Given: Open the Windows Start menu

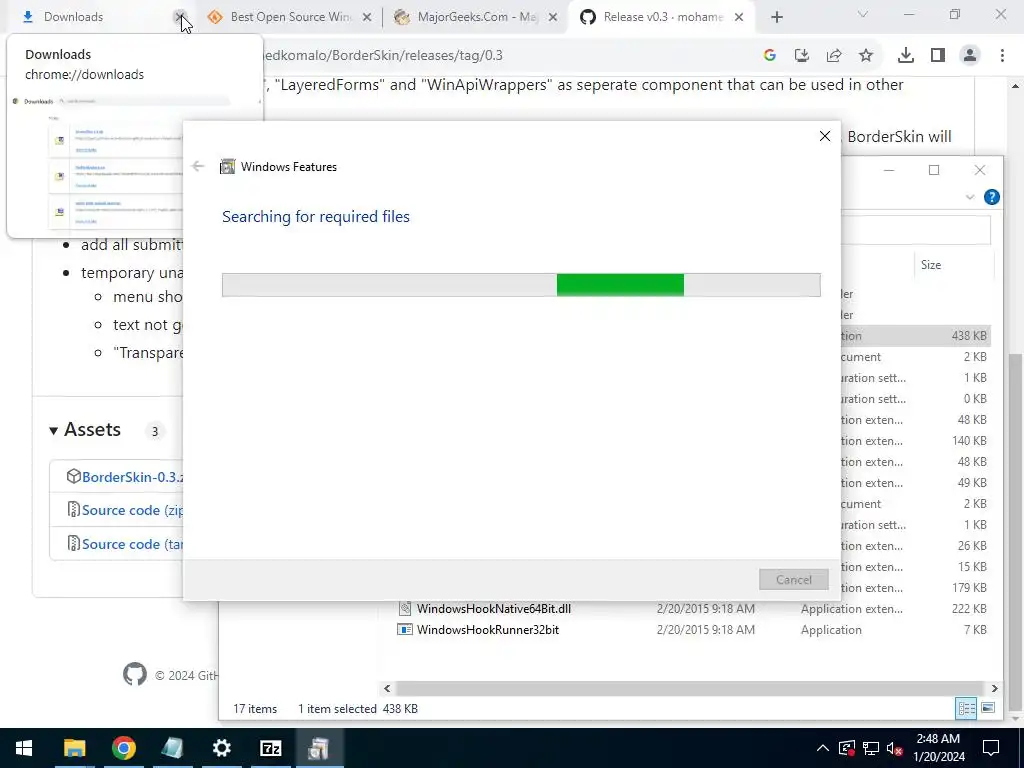Looking at the screenshot, I should pos(24,748).
